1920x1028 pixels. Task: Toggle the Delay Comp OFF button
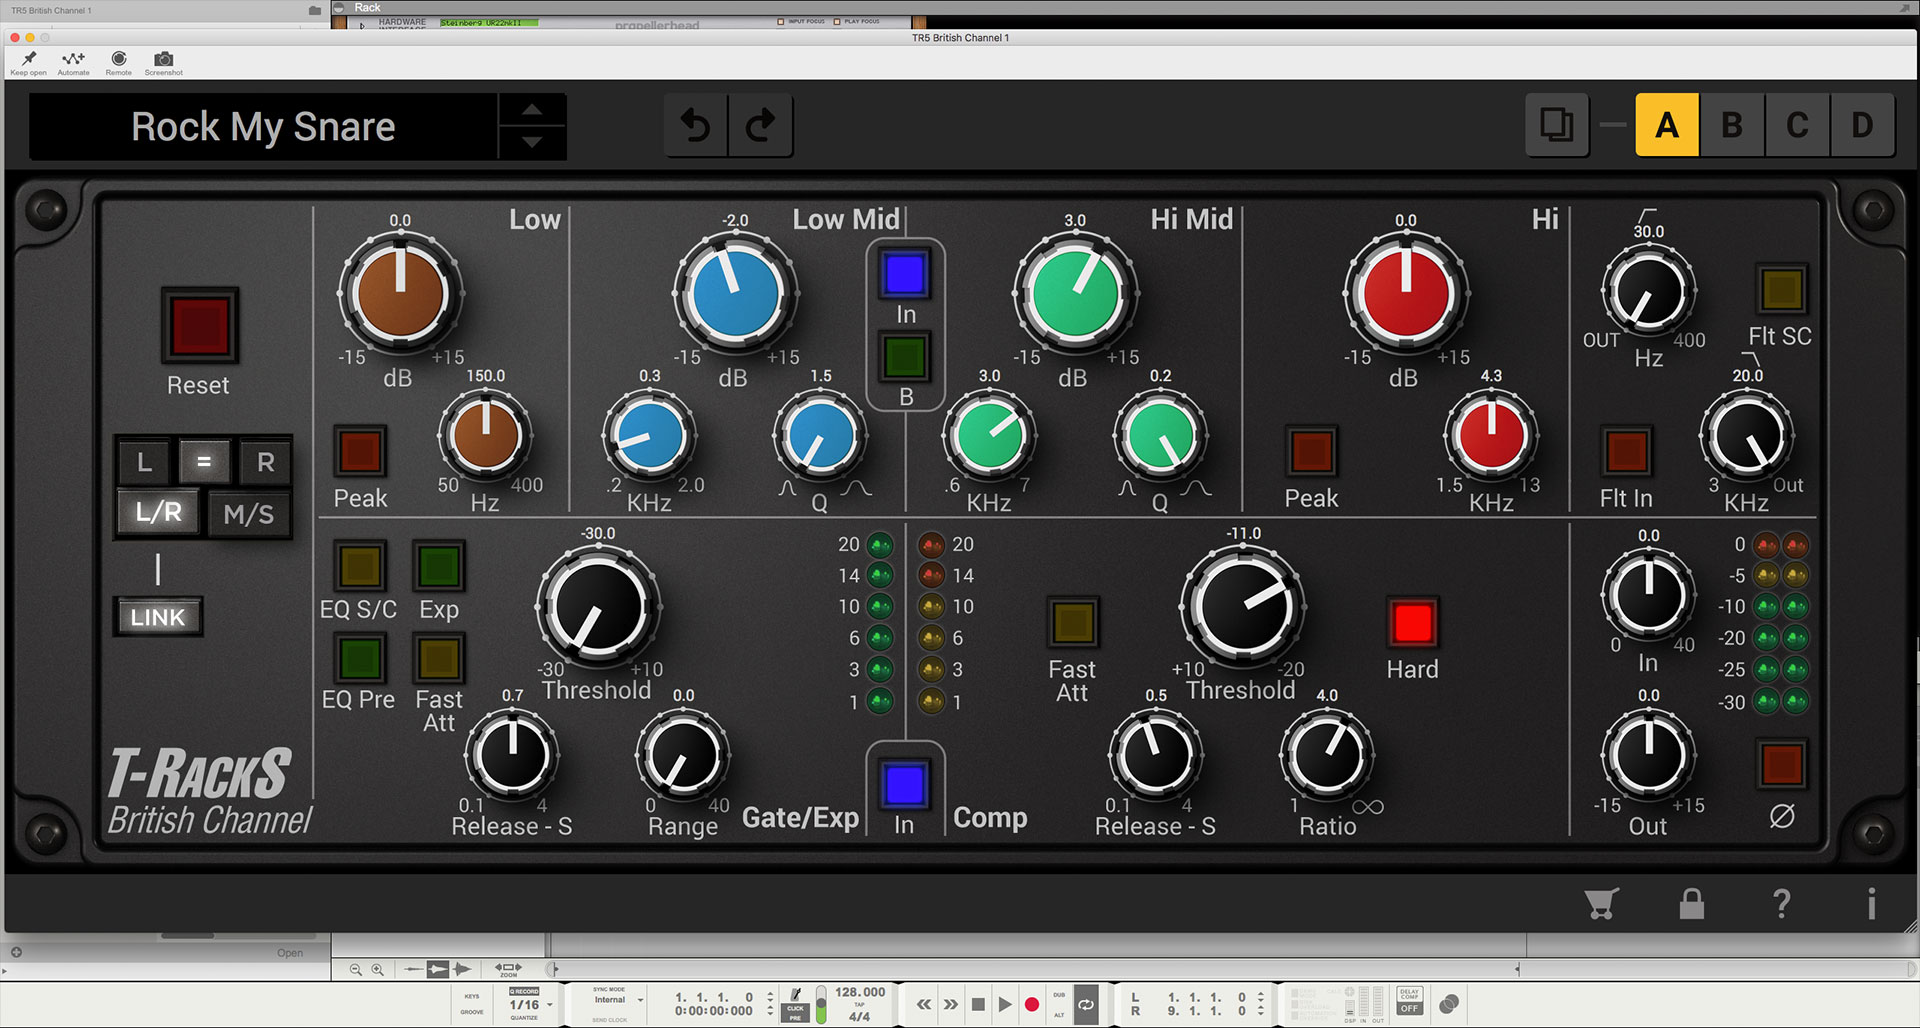(1409, 1002)
